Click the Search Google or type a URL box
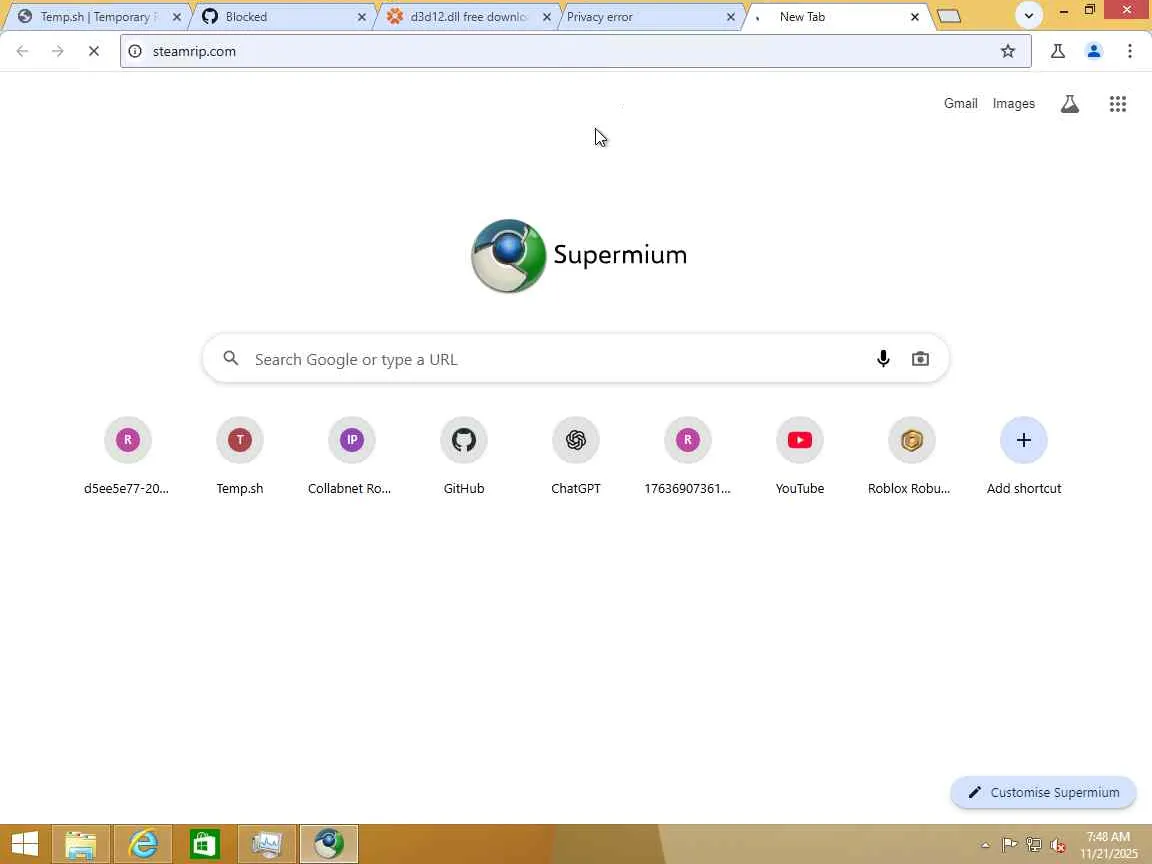 coord(575,359)
